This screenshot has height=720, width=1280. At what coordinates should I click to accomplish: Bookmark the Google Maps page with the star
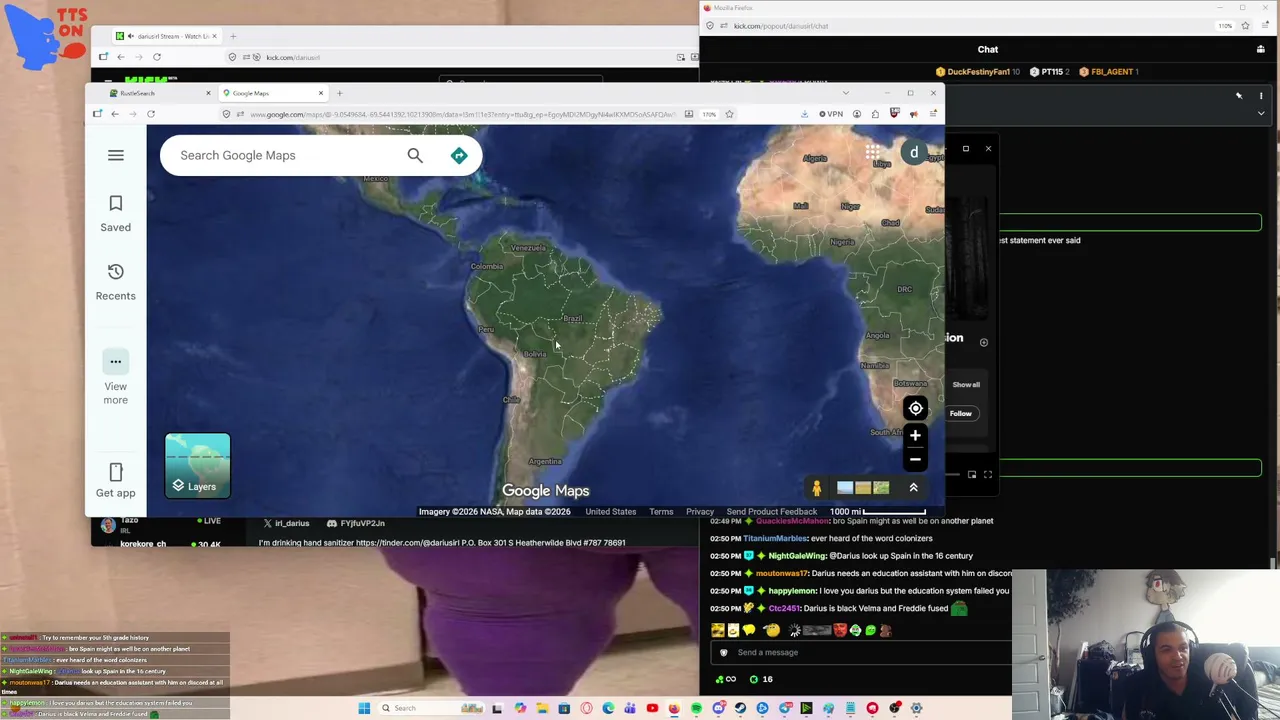pyautogui.click(x=729, y=114)
